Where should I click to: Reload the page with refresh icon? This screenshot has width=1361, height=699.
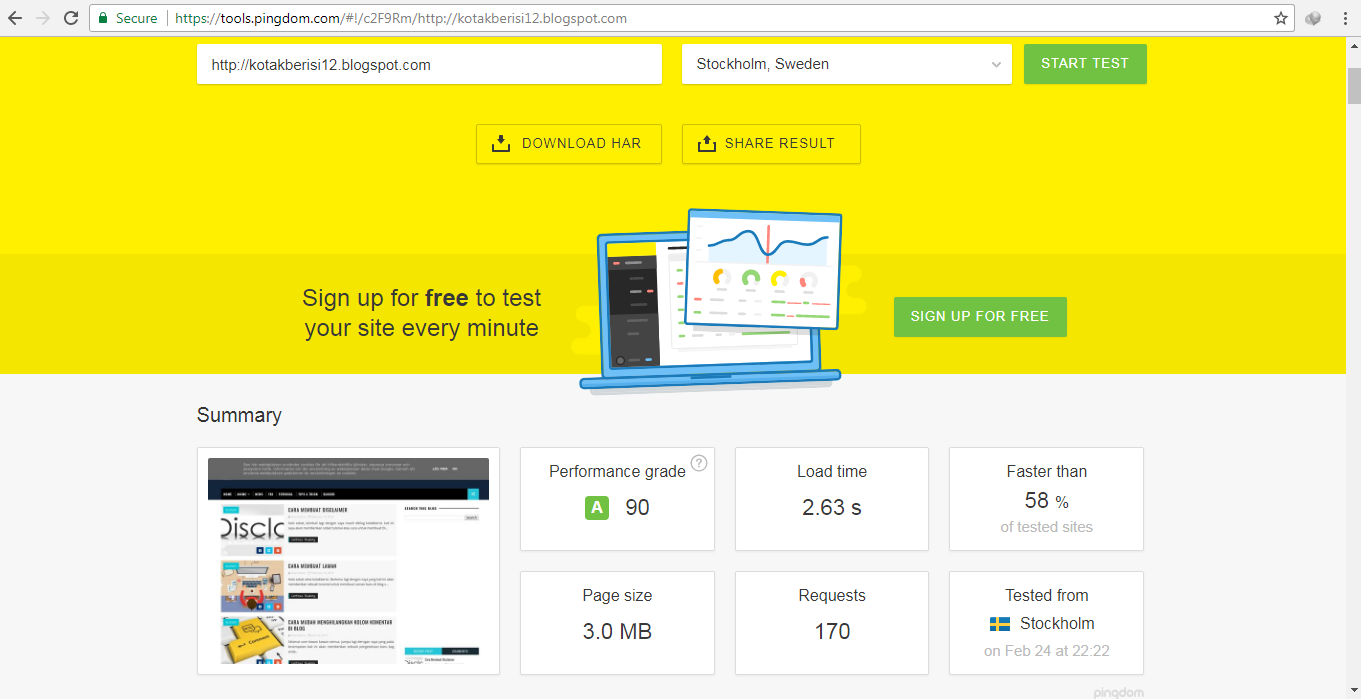point(71,18)
